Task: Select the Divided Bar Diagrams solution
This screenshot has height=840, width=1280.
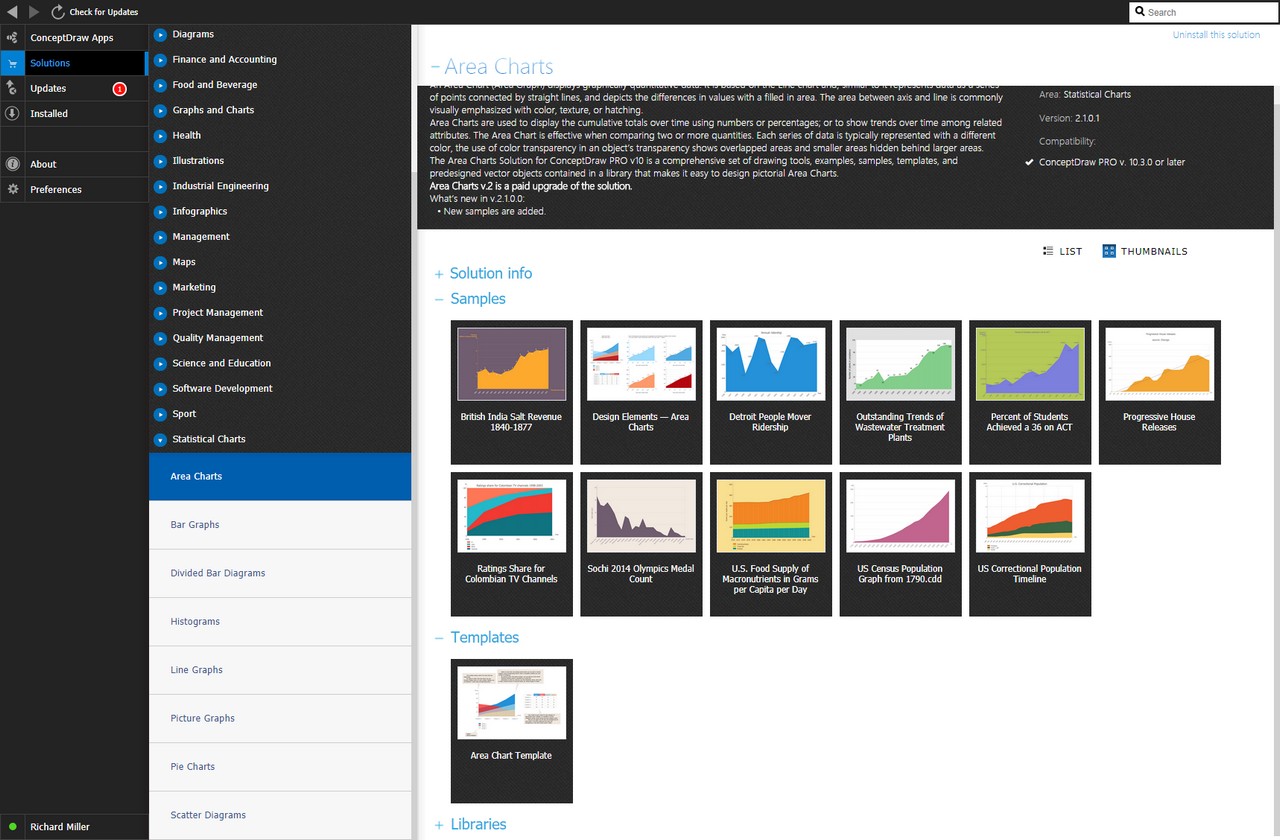Action: [280, 574]
